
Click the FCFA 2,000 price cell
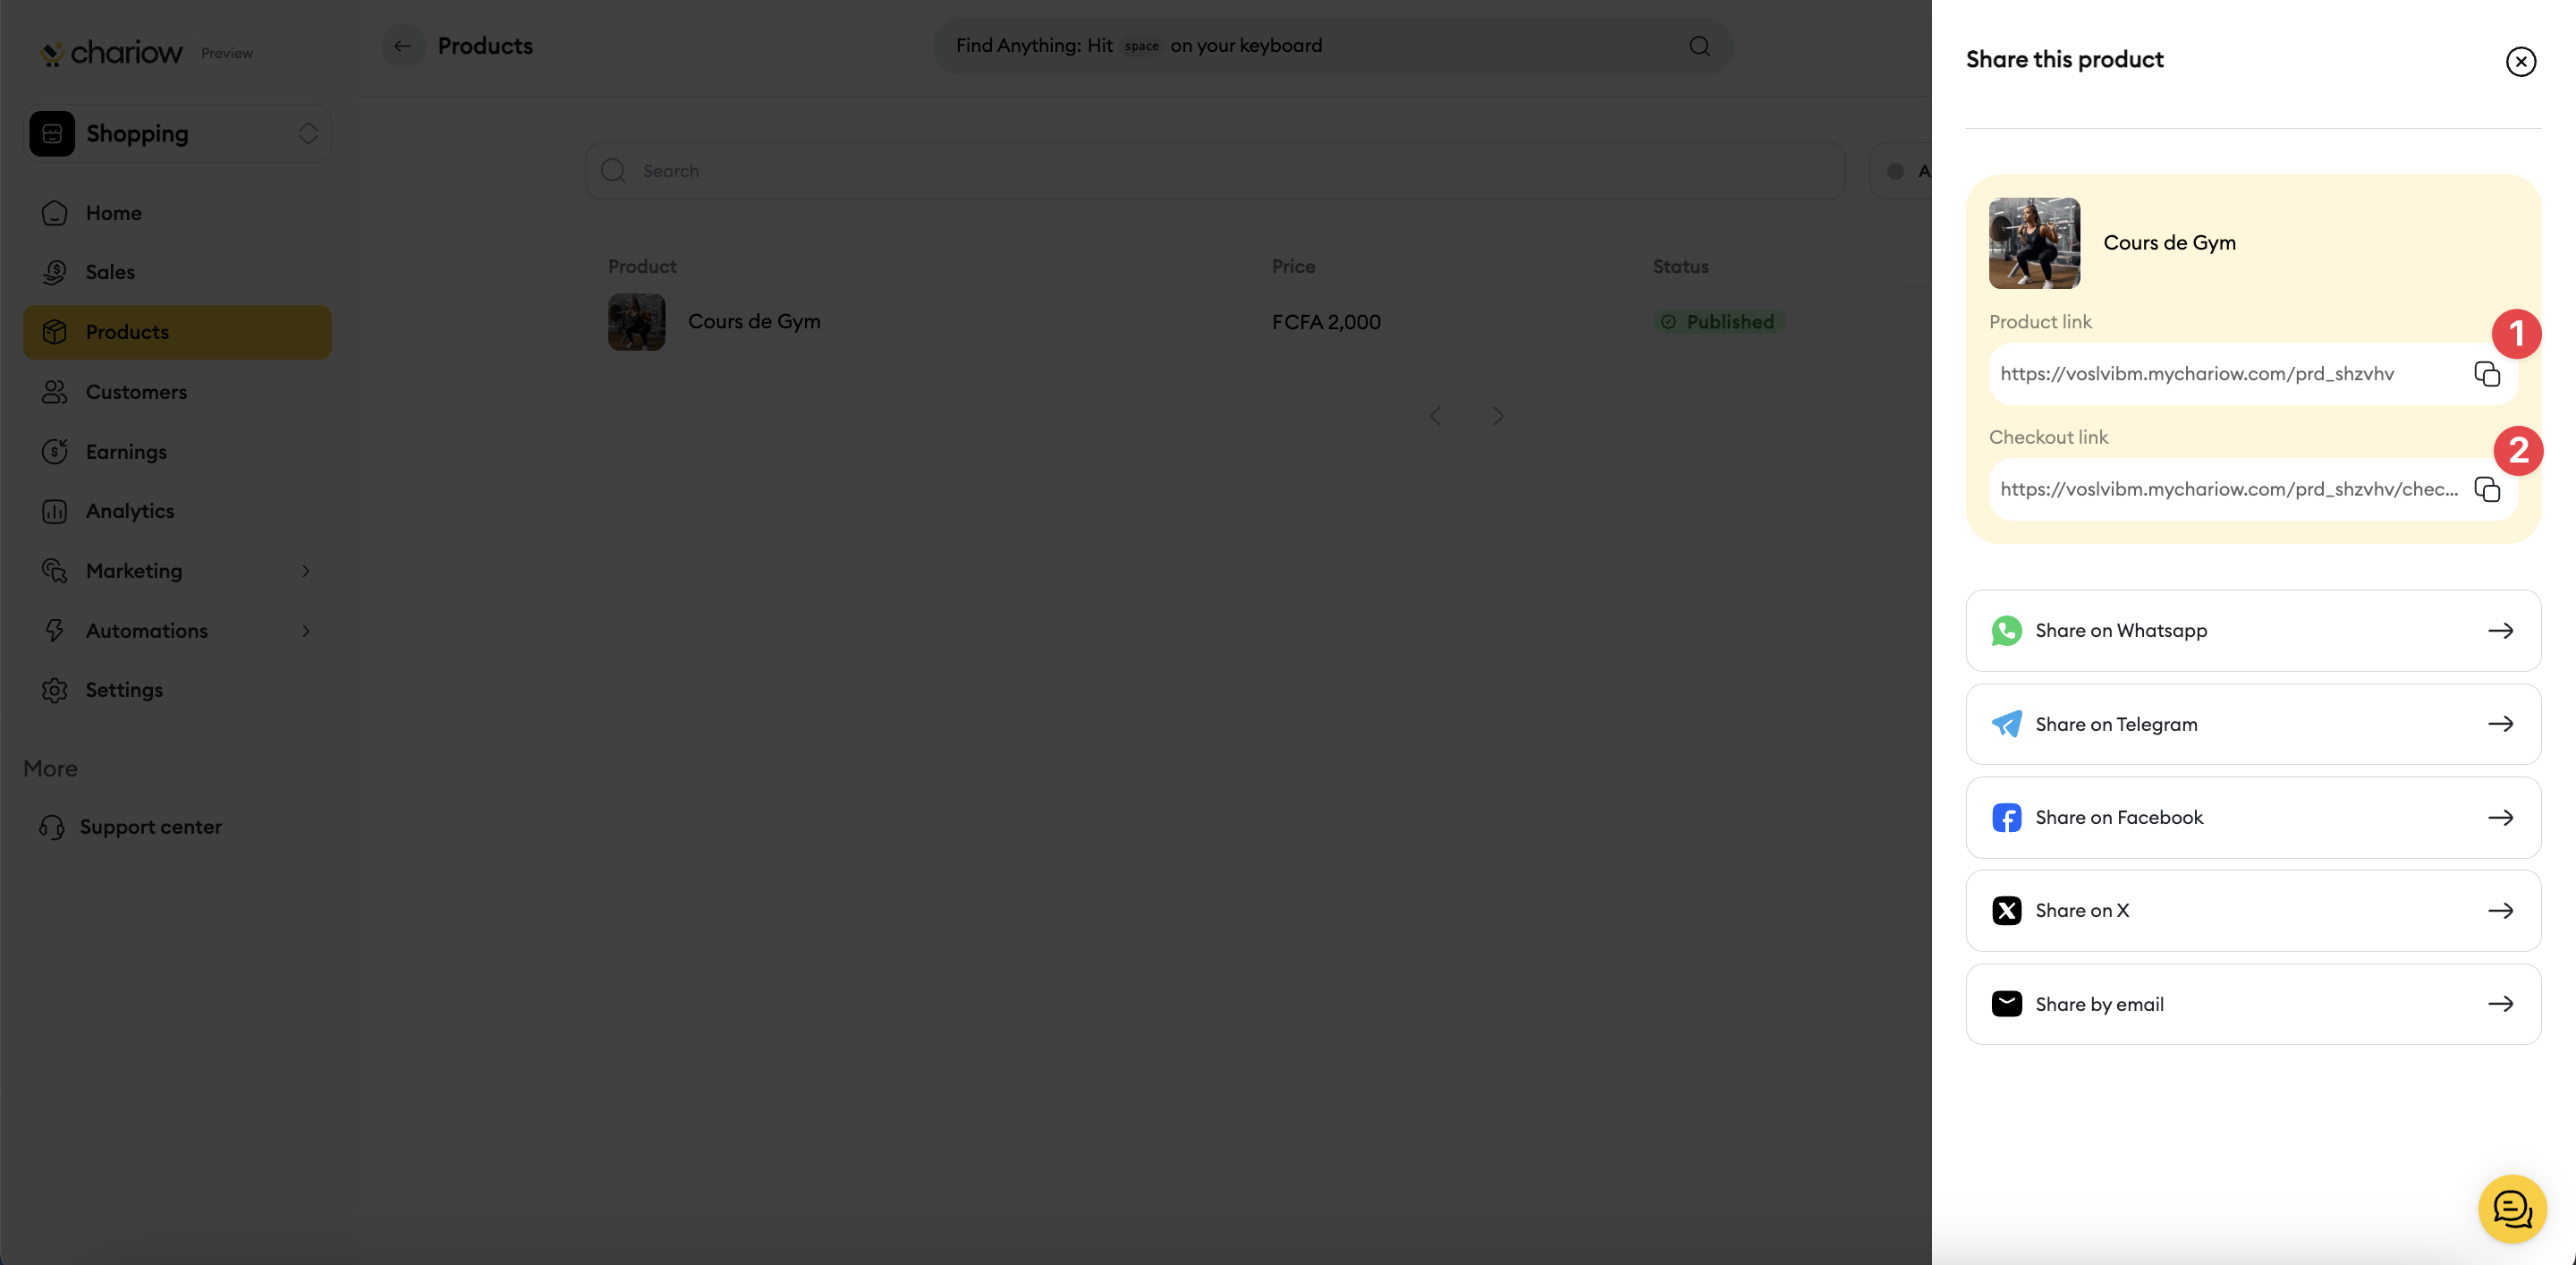click(x=1326, y=322)
